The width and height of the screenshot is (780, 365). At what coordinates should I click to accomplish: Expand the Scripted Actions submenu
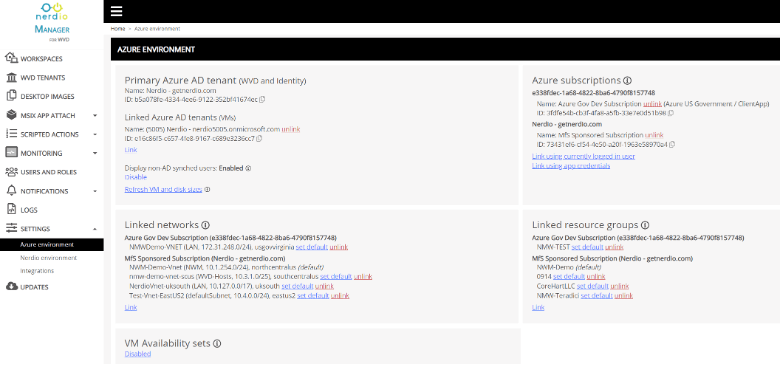[x=95, y=134]
